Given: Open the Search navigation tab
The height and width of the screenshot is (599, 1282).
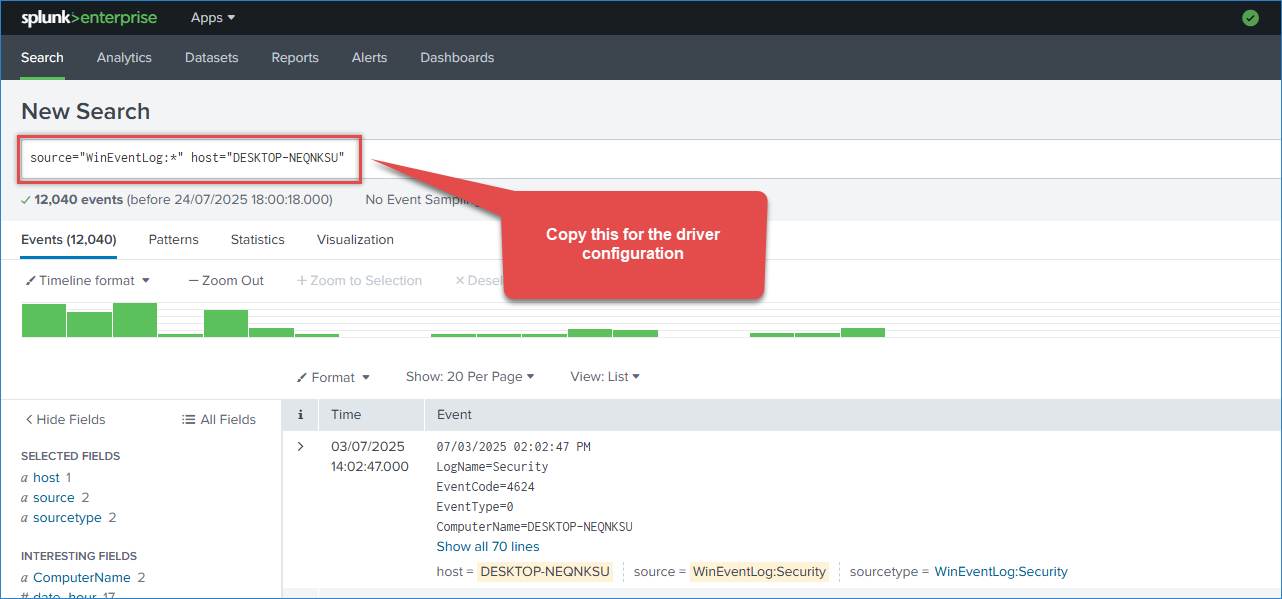Looking at the screenshot, I should [42, 58].
